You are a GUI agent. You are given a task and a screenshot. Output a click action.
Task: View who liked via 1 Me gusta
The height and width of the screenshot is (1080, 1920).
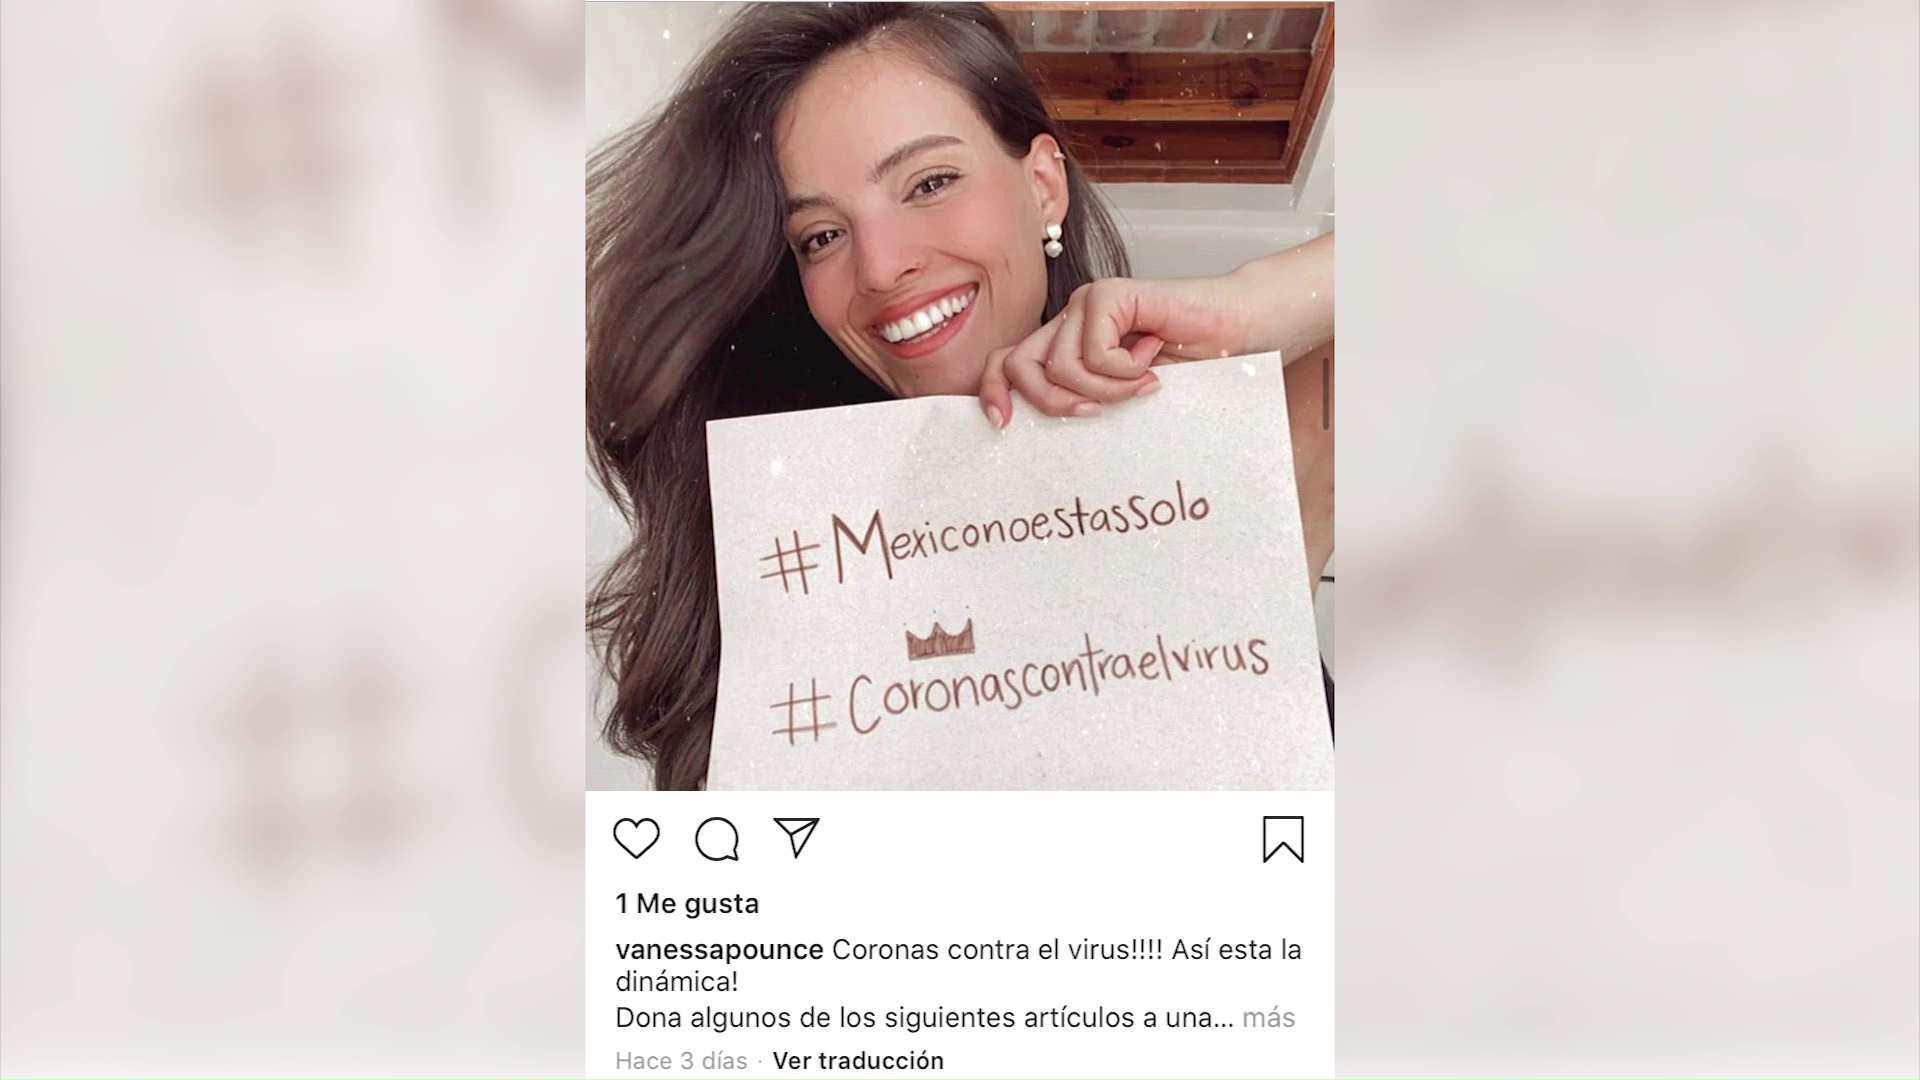(687, 904)
